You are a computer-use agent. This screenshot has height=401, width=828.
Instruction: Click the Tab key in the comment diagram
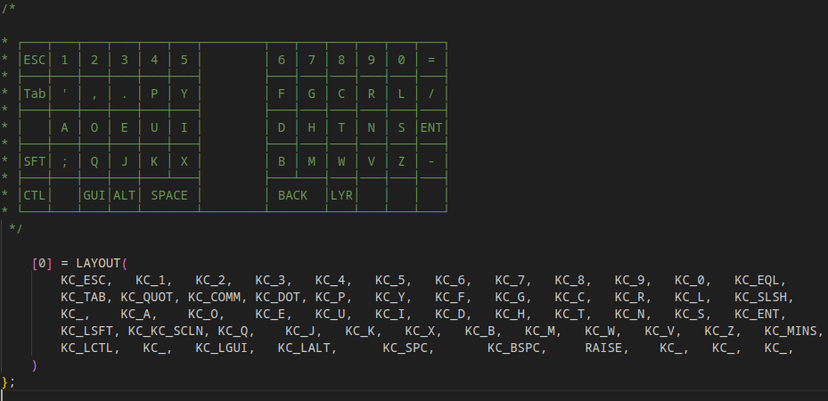(35, 93)
